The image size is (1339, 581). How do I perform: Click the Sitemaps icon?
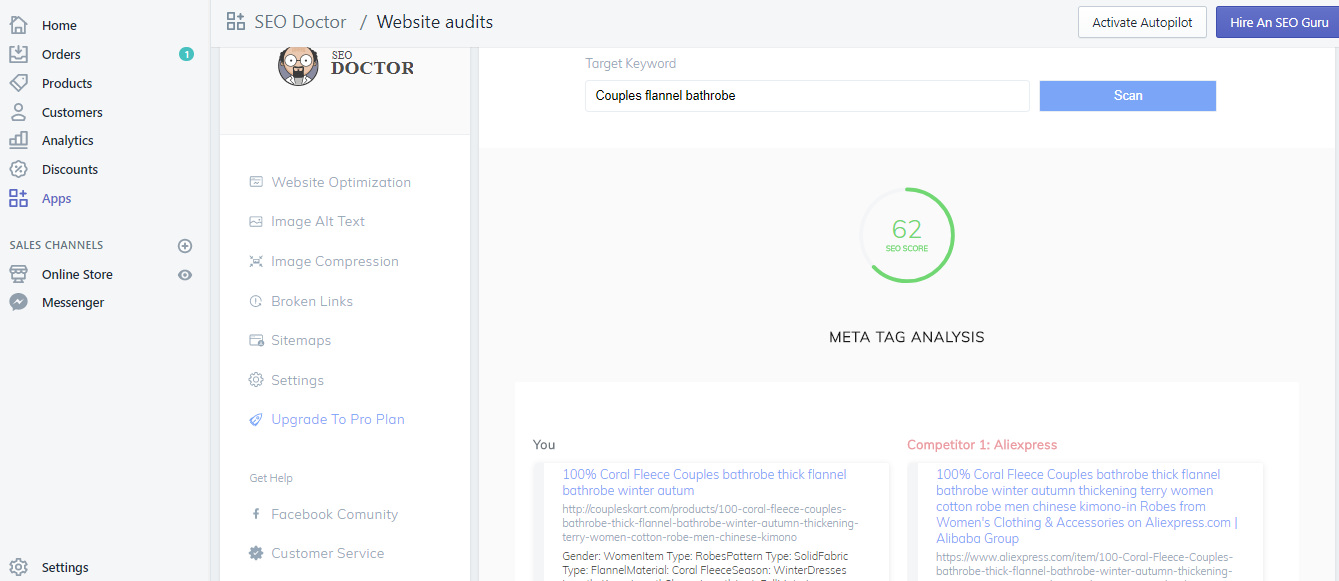pyautogui.click(x=256, y=340)
